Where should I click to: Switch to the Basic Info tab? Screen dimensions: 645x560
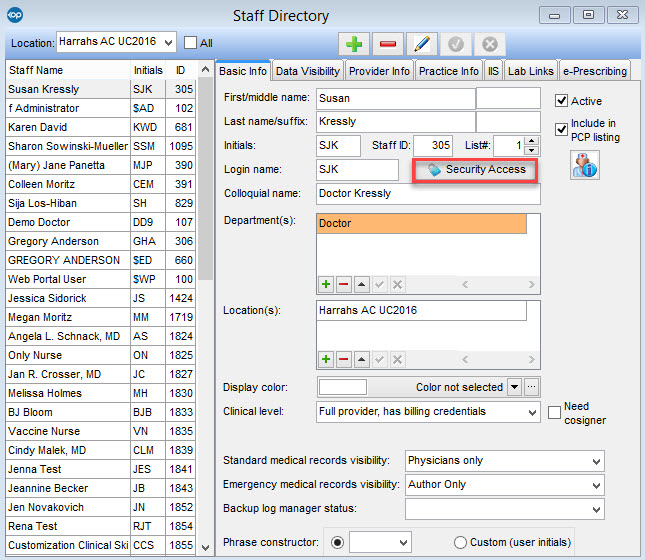coord(243,71)
